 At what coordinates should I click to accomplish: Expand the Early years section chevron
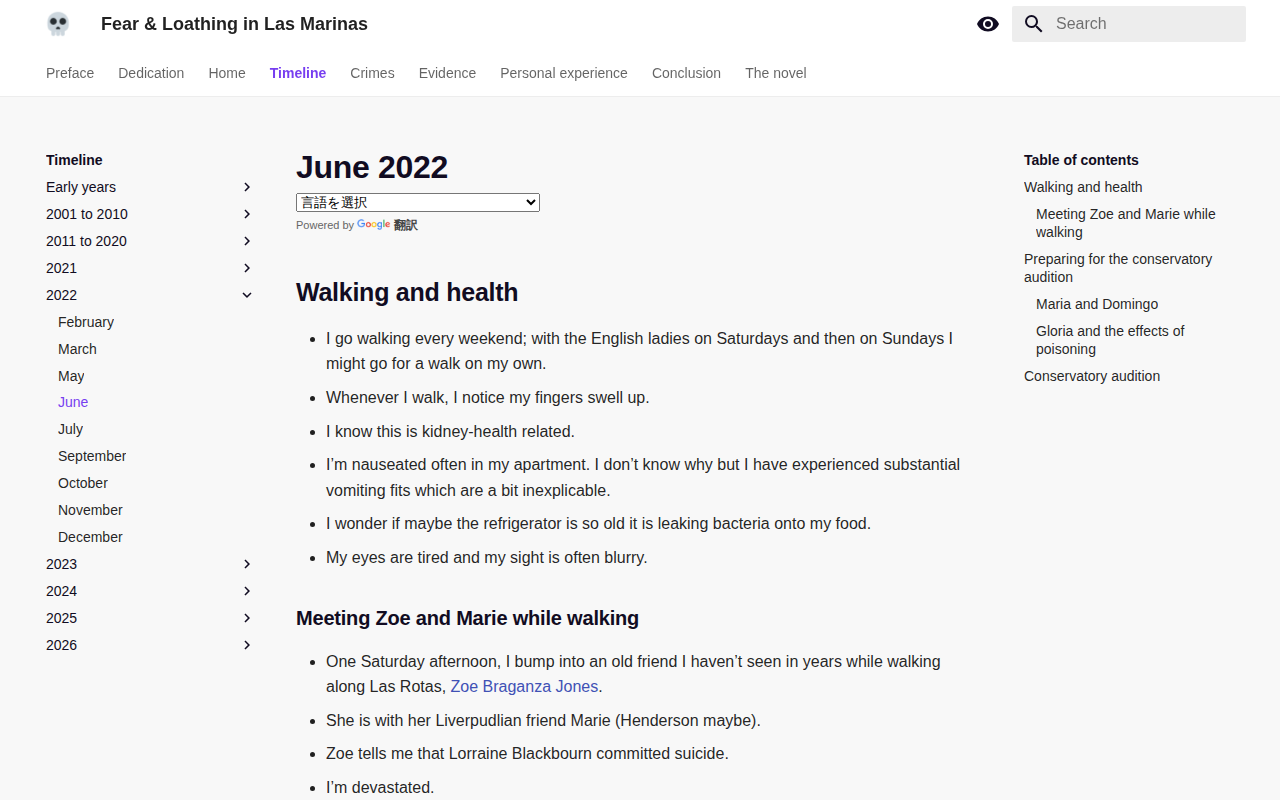tap(247, 187)
